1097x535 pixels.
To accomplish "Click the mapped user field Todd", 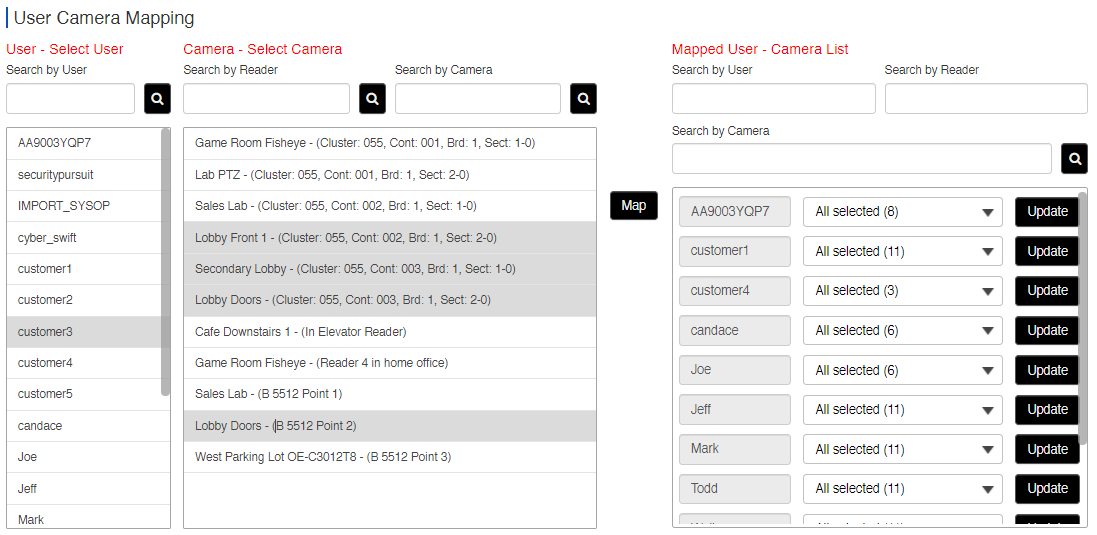I will click(735, 488).
